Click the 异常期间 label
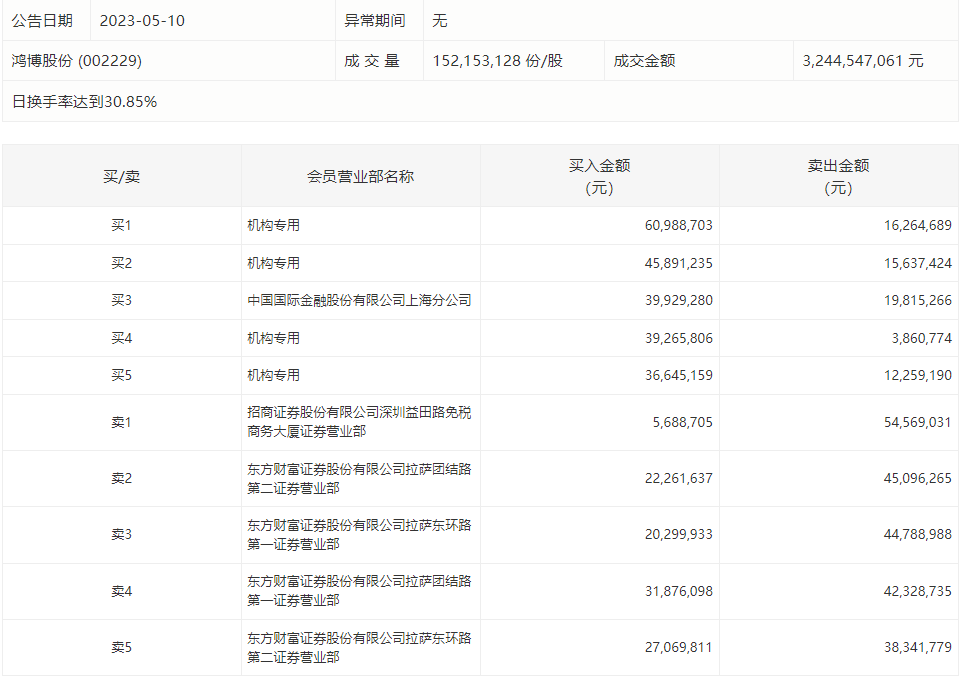 pos(375,21)
